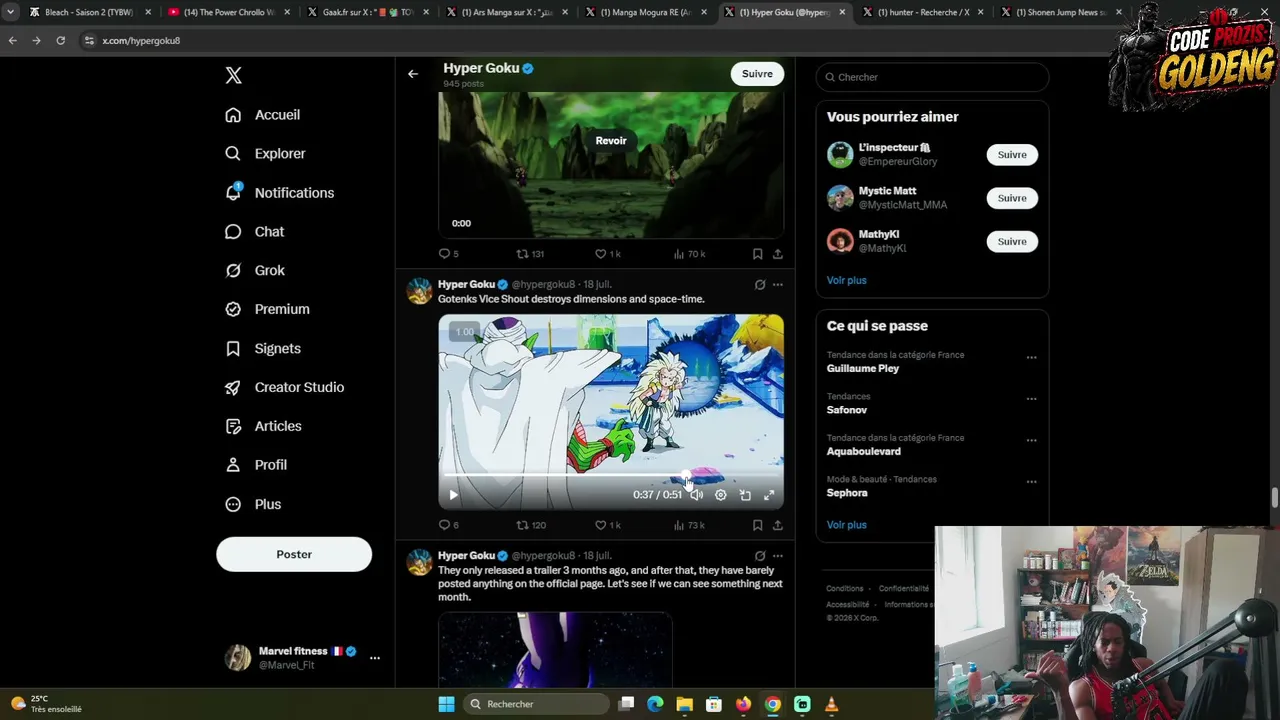Go to Profil in the sidebar
This screenshot has width=1280, height=720.
click(x=255, y=466)
